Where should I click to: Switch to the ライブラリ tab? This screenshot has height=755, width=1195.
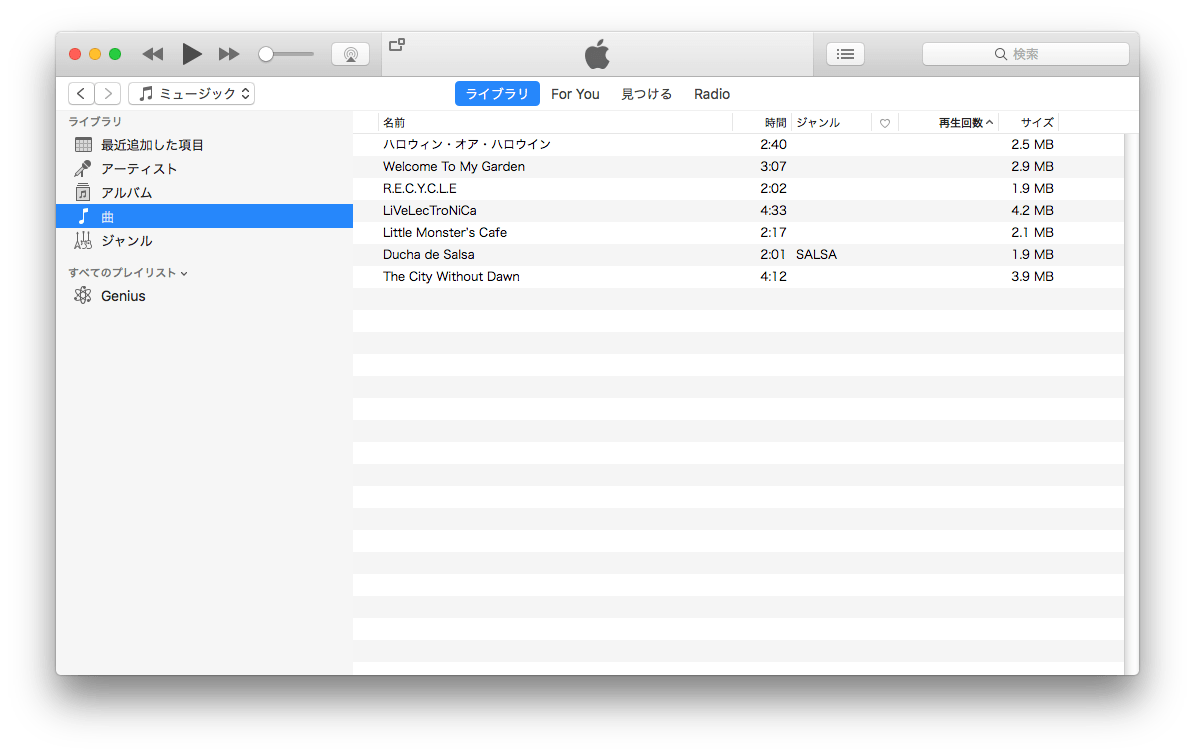click(497, 94)
